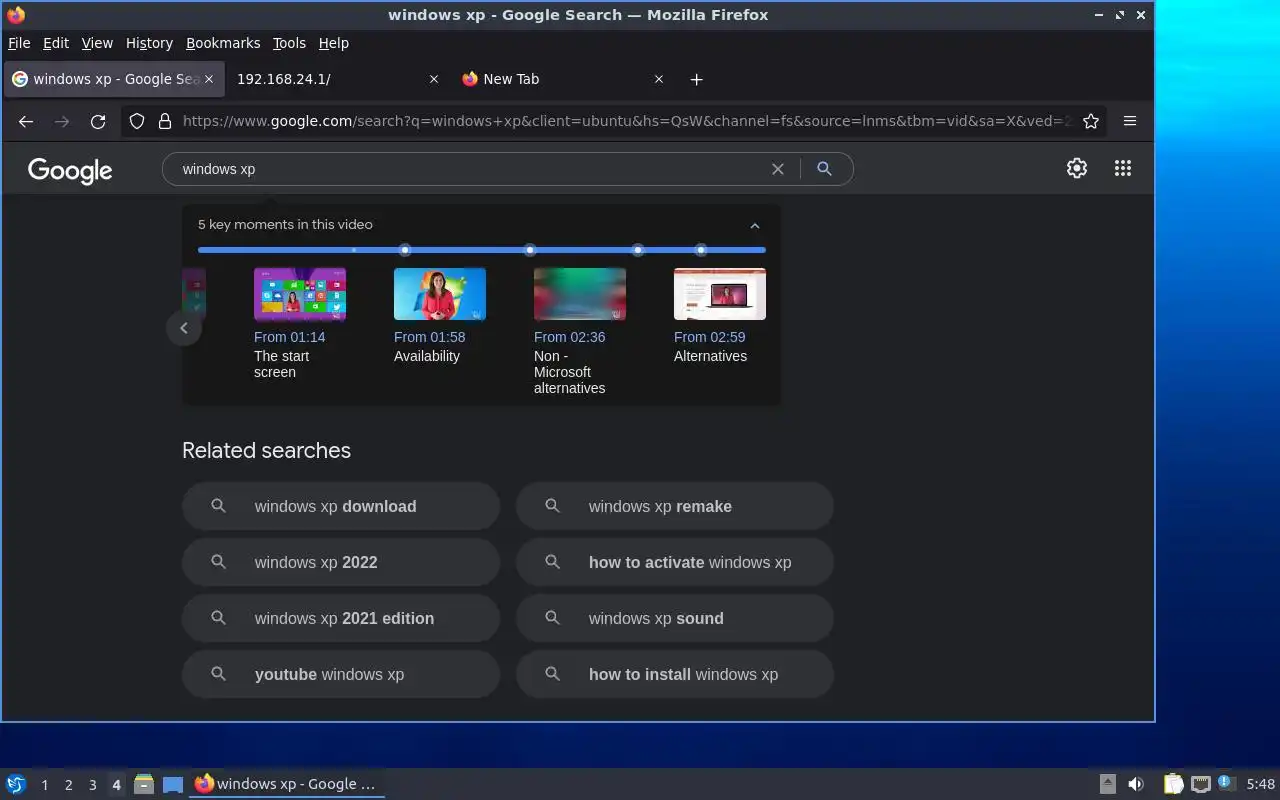The image size is (1280, 800).
Task: Switch to the 192.168.24.1 tab
Action: coord(337,79)
